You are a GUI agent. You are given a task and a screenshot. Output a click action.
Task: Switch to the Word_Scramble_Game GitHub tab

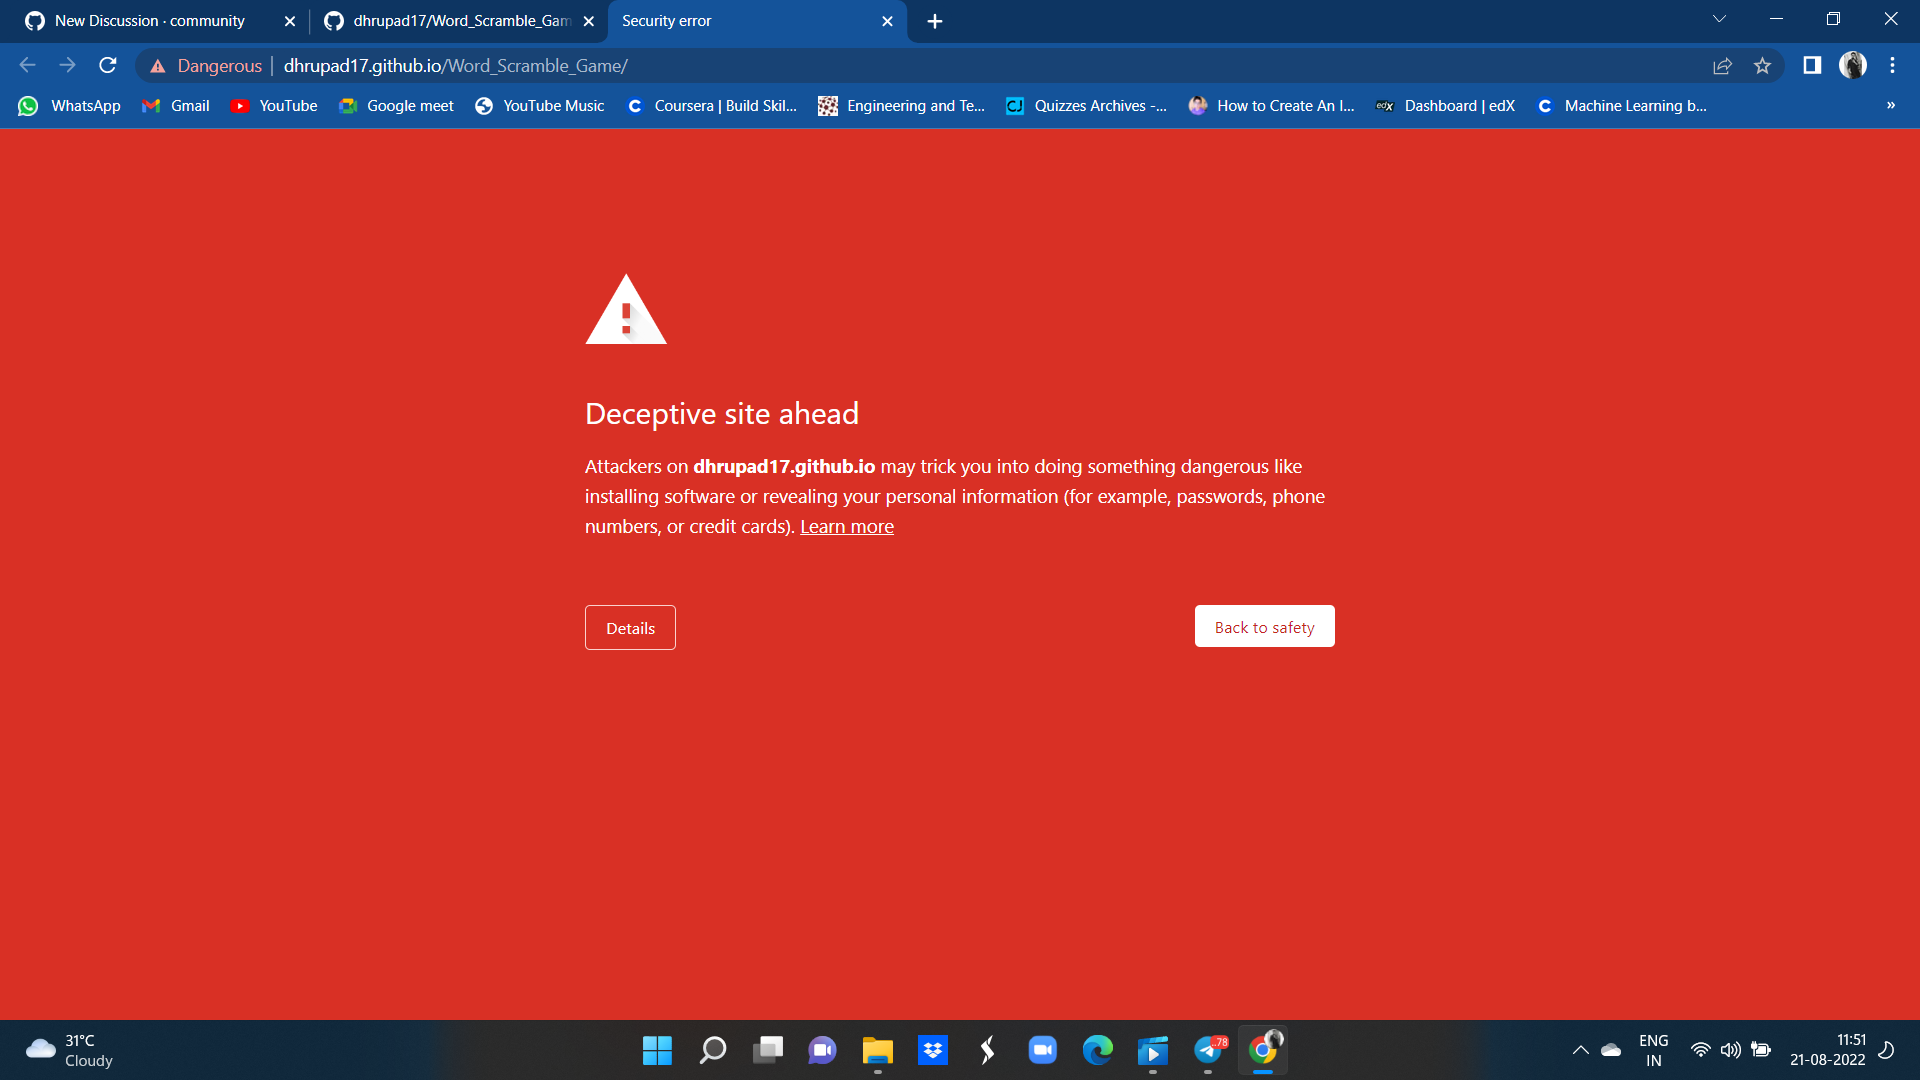click(450, 20)
